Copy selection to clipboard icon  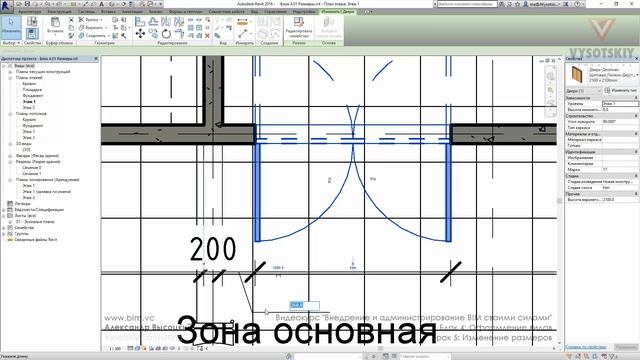coord(71,28)
